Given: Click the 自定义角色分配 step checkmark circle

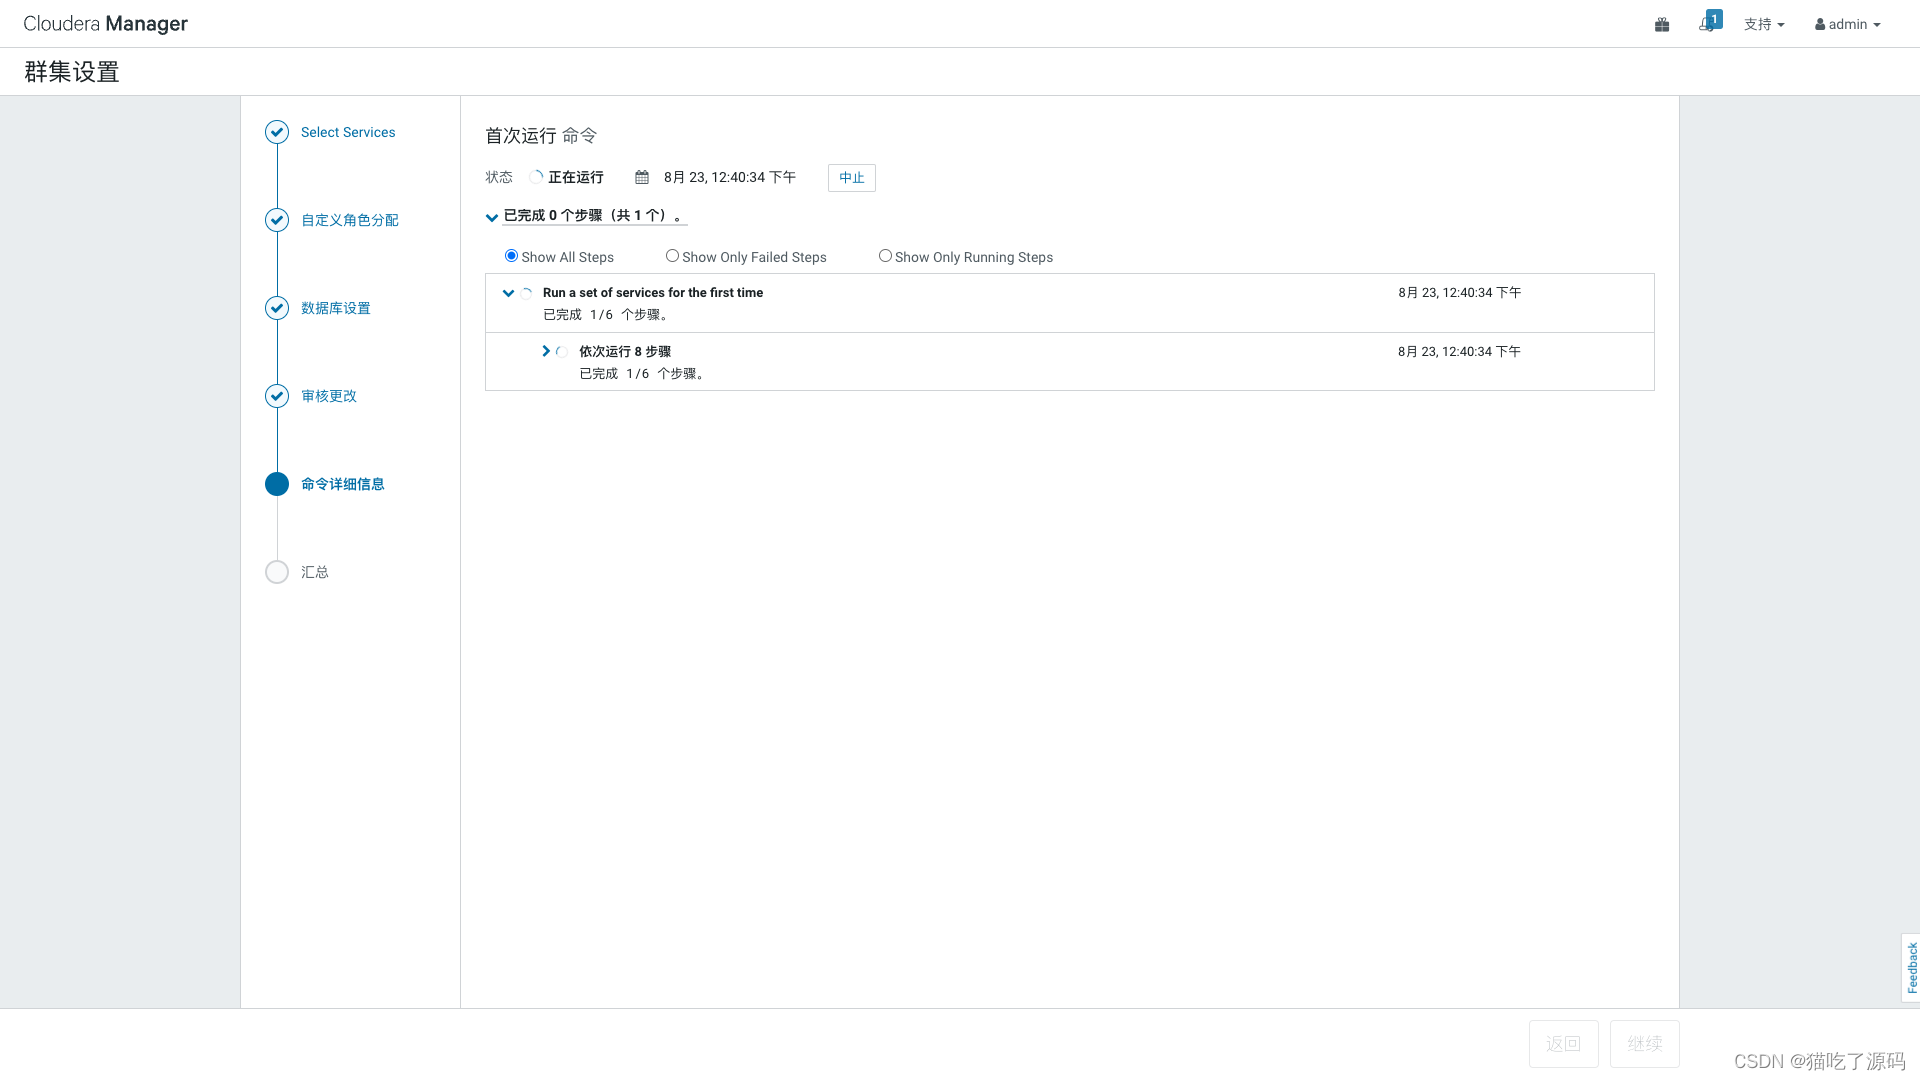Looking at the screenshot, I should coord(277,220).
